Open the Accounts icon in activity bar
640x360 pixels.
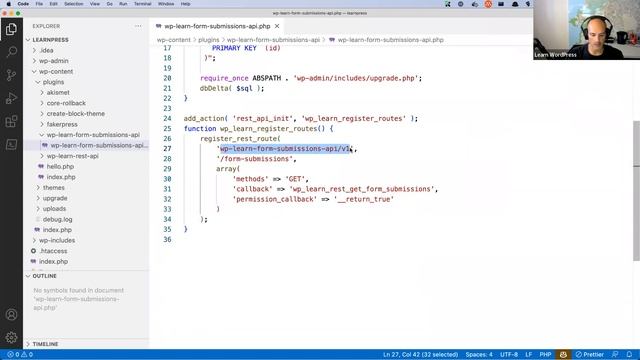point(11,315)
